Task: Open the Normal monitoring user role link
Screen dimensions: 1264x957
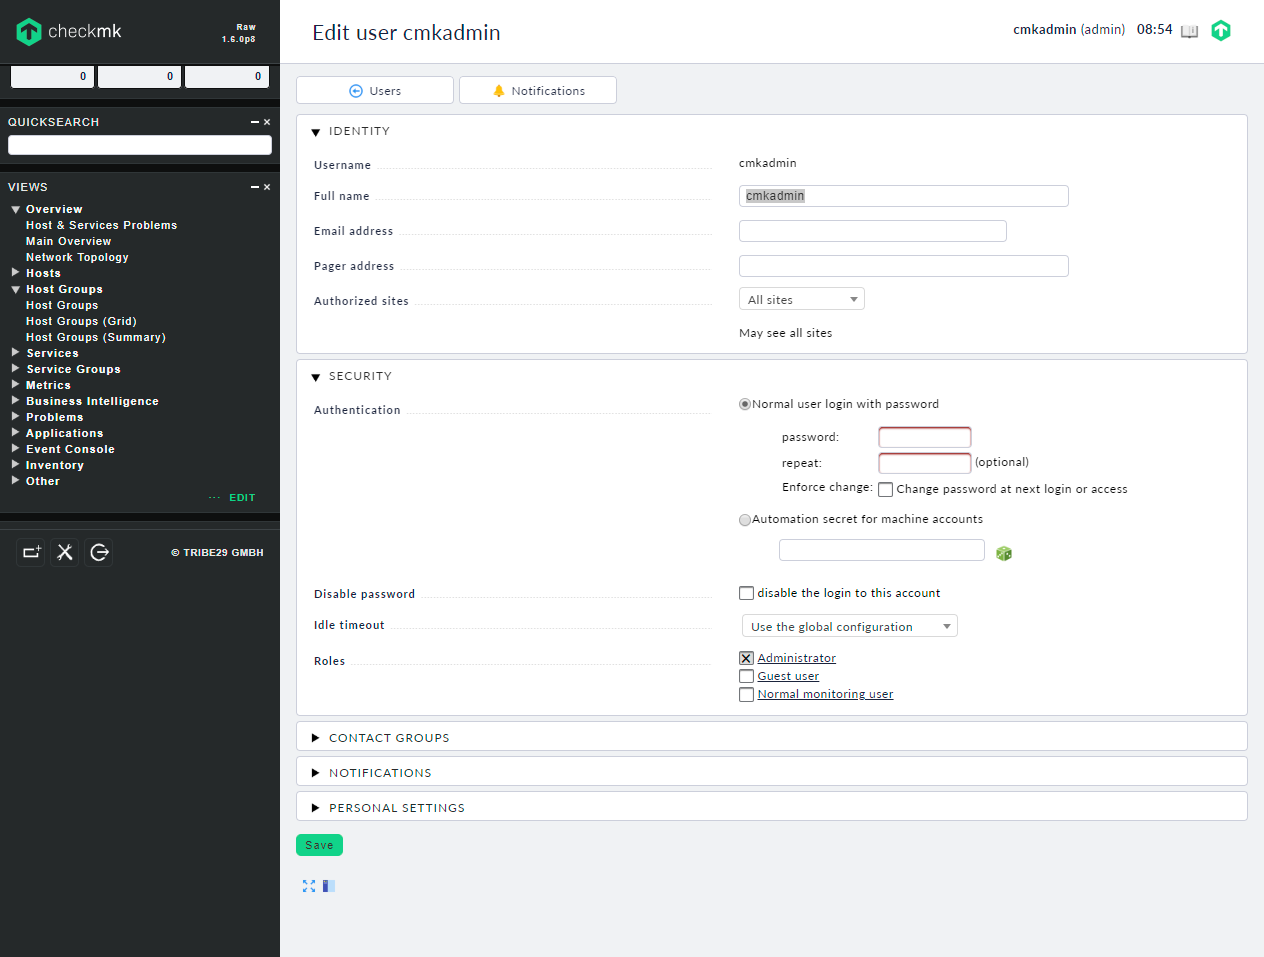Action: click(x=826, y=694)
